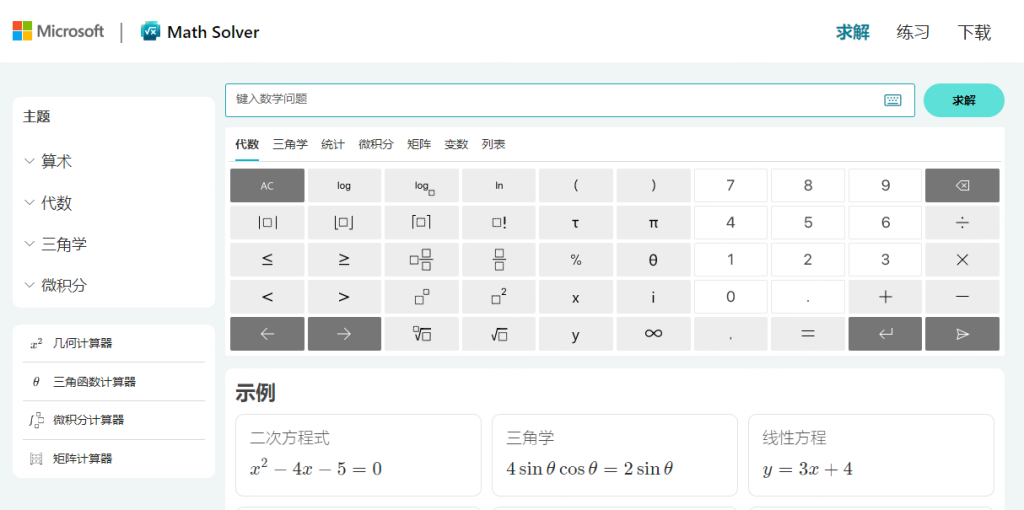The height and width of the screenshot is (510, 1024).
Task: Insert square root template key
Action: pos(499,334)
